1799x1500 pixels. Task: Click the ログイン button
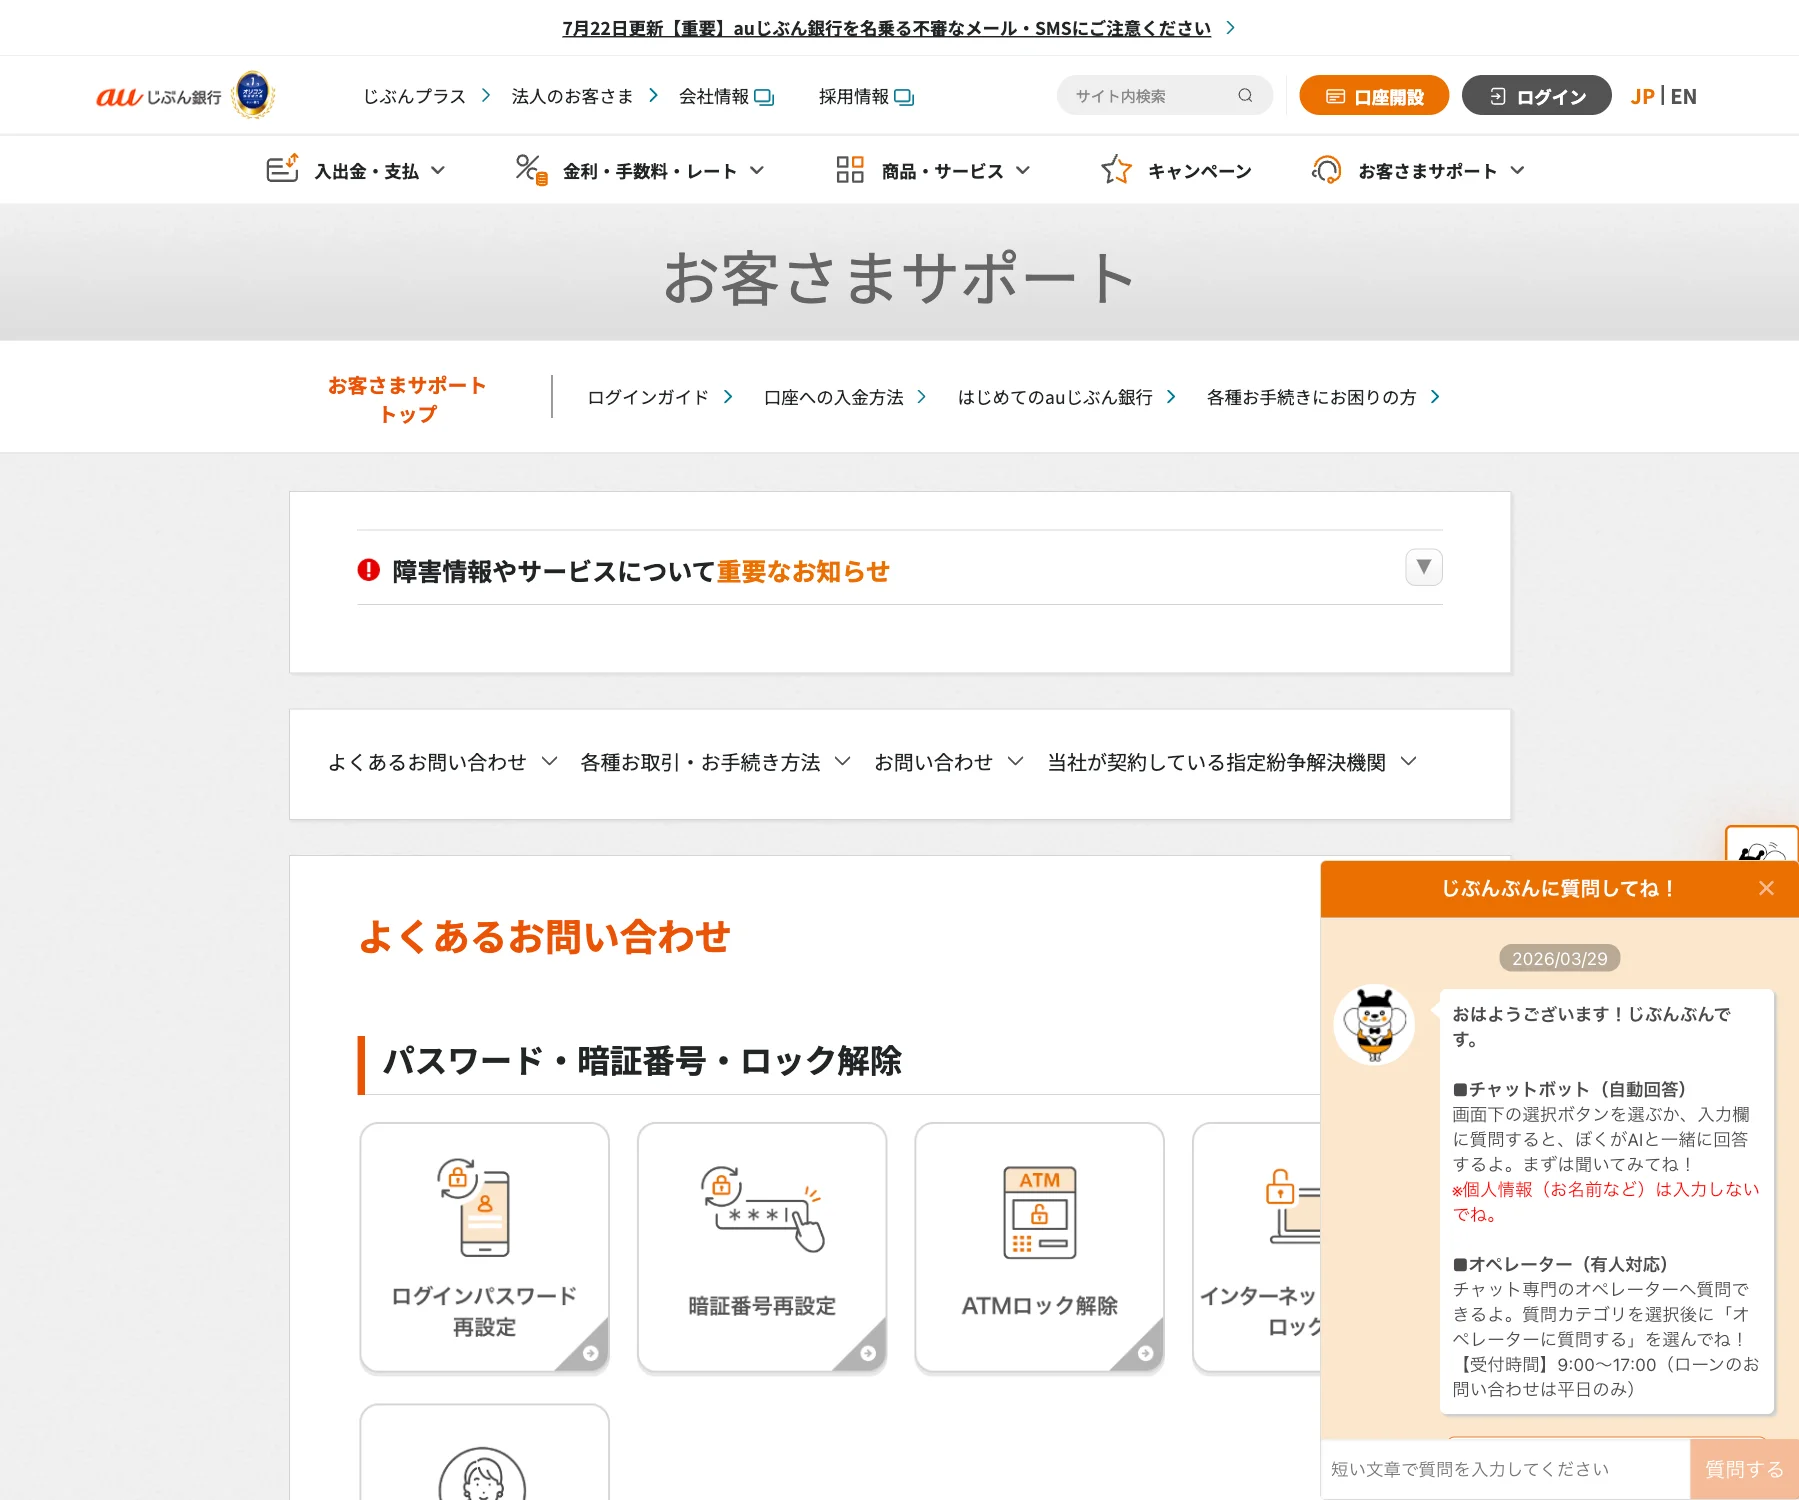click(x=1536, y=96)
